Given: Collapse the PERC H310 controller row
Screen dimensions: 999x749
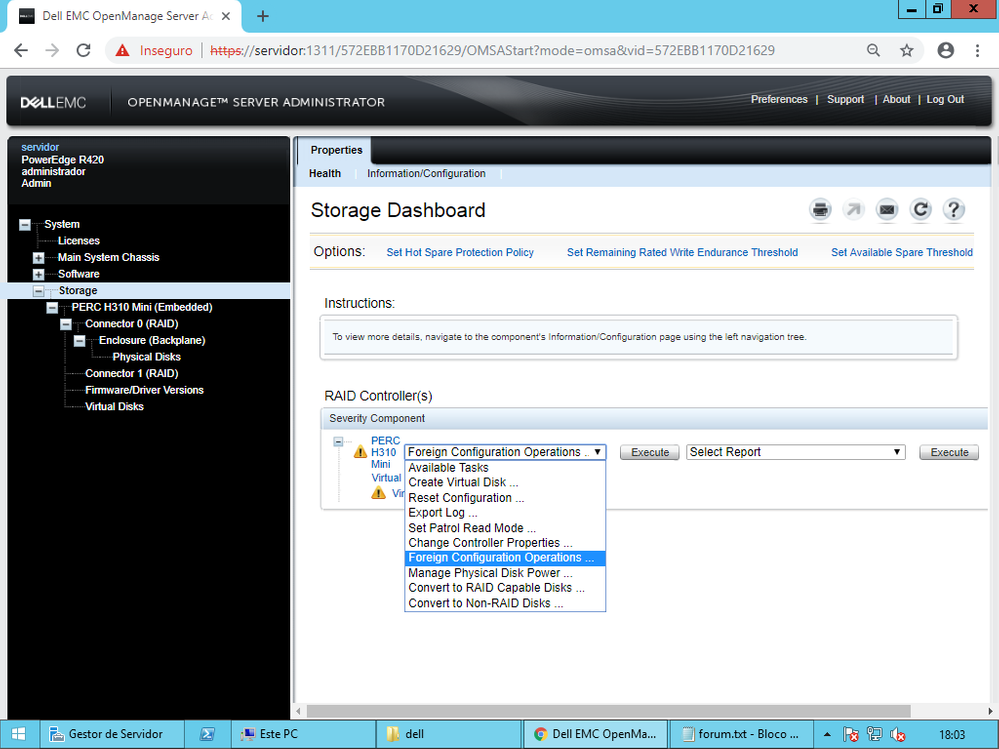Looking at the screenshot, I should (x=338, y=441).
